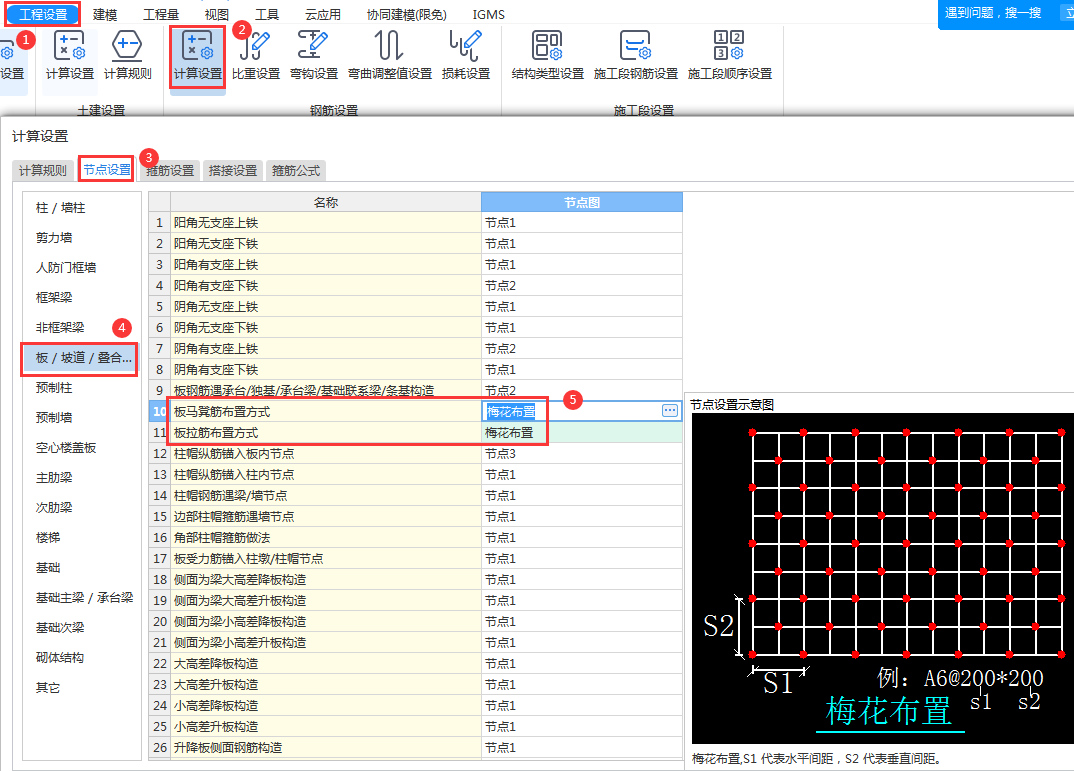Open 计算规则 icon in ribbon
Screen dimensions: 1074x771
127,56
